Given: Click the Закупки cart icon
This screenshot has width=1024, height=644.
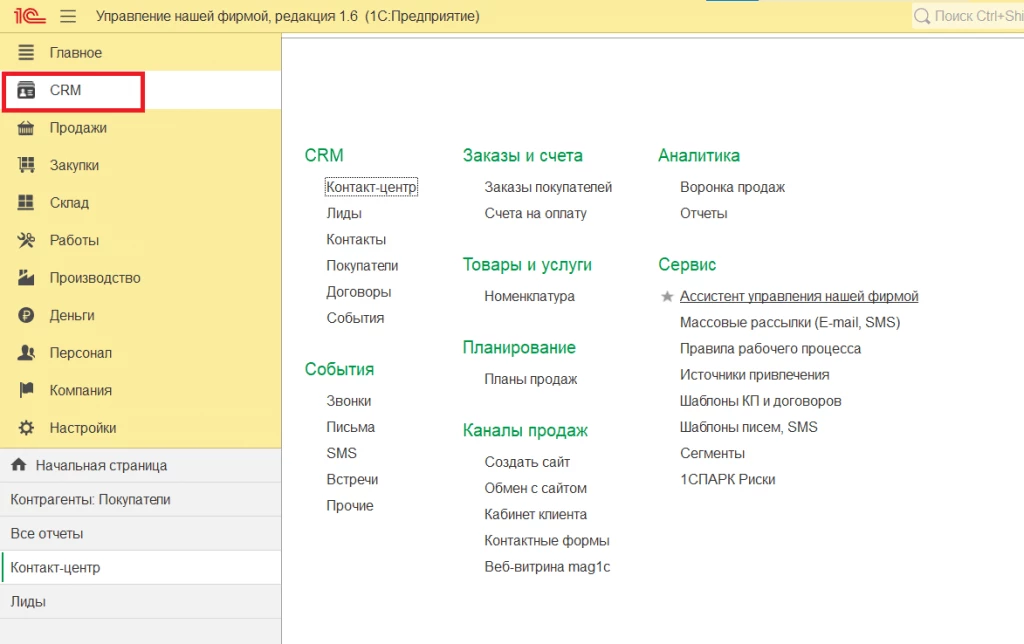Looking at the screenshot, I should [x=26, y=165].
